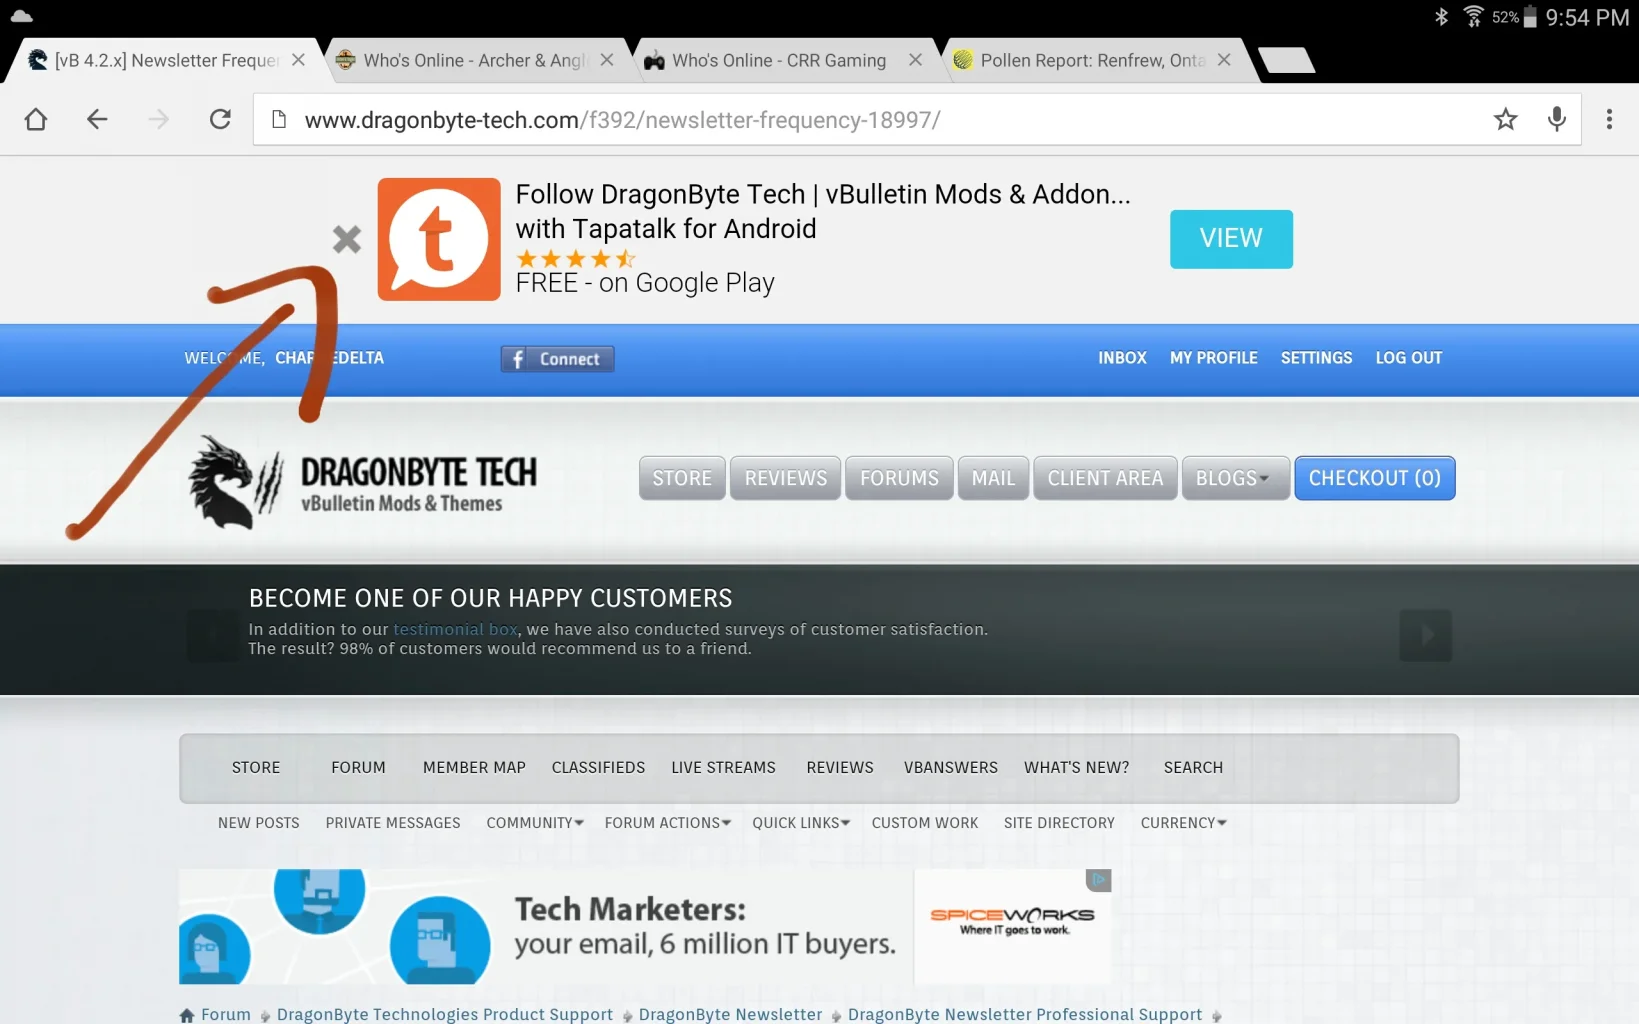
Task: Select WHAT'S NEW? in the navigation bar
Action: [1076, 768]
